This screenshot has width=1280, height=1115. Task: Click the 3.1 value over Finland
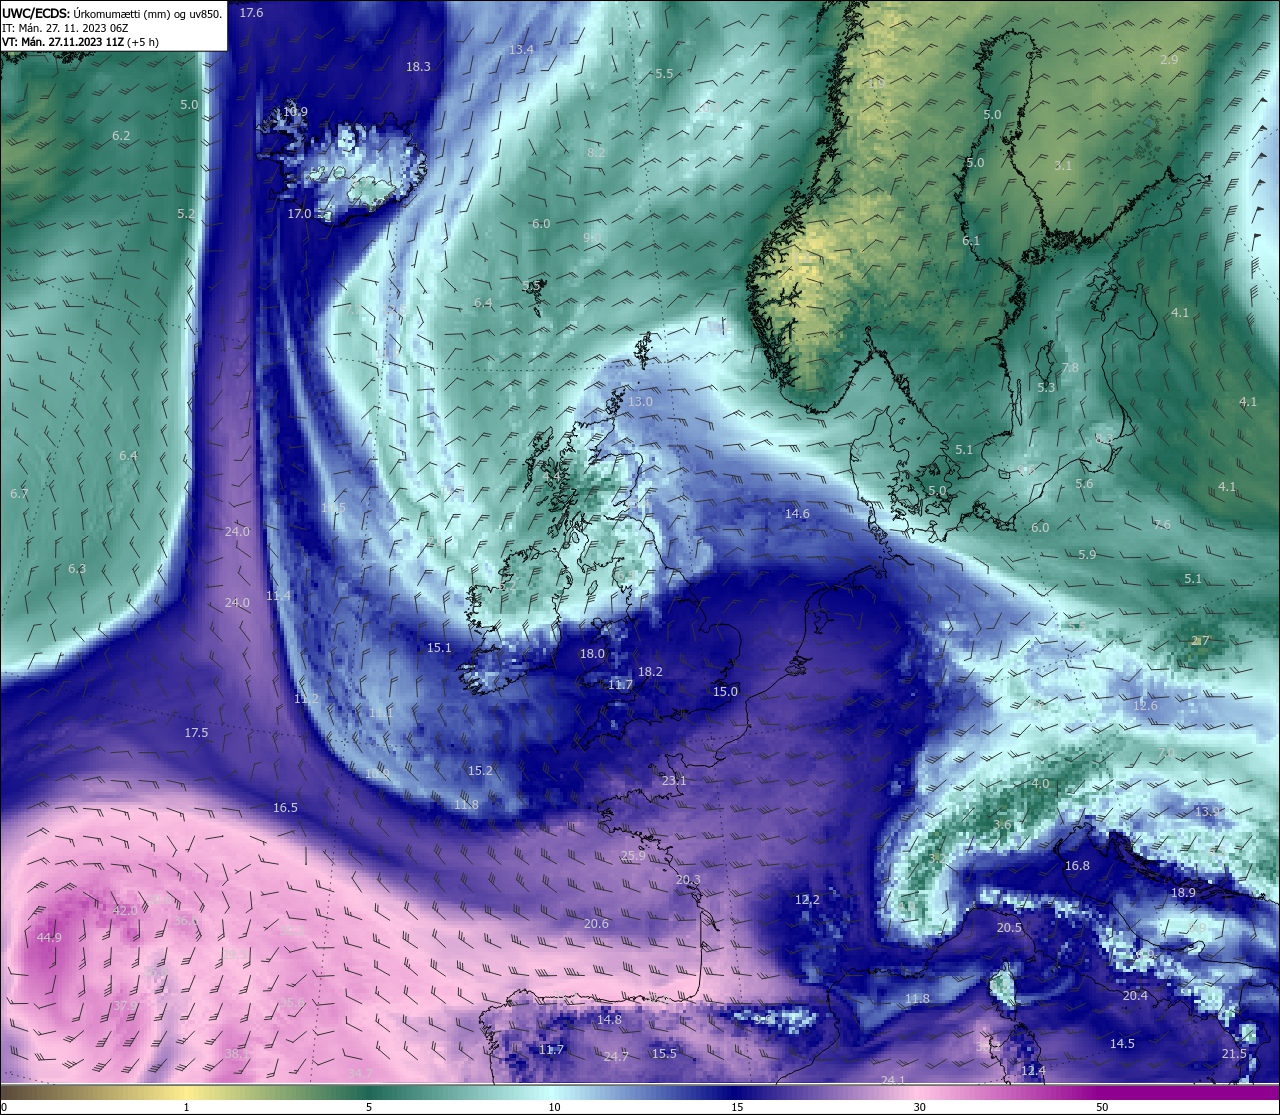point(1063,166)
